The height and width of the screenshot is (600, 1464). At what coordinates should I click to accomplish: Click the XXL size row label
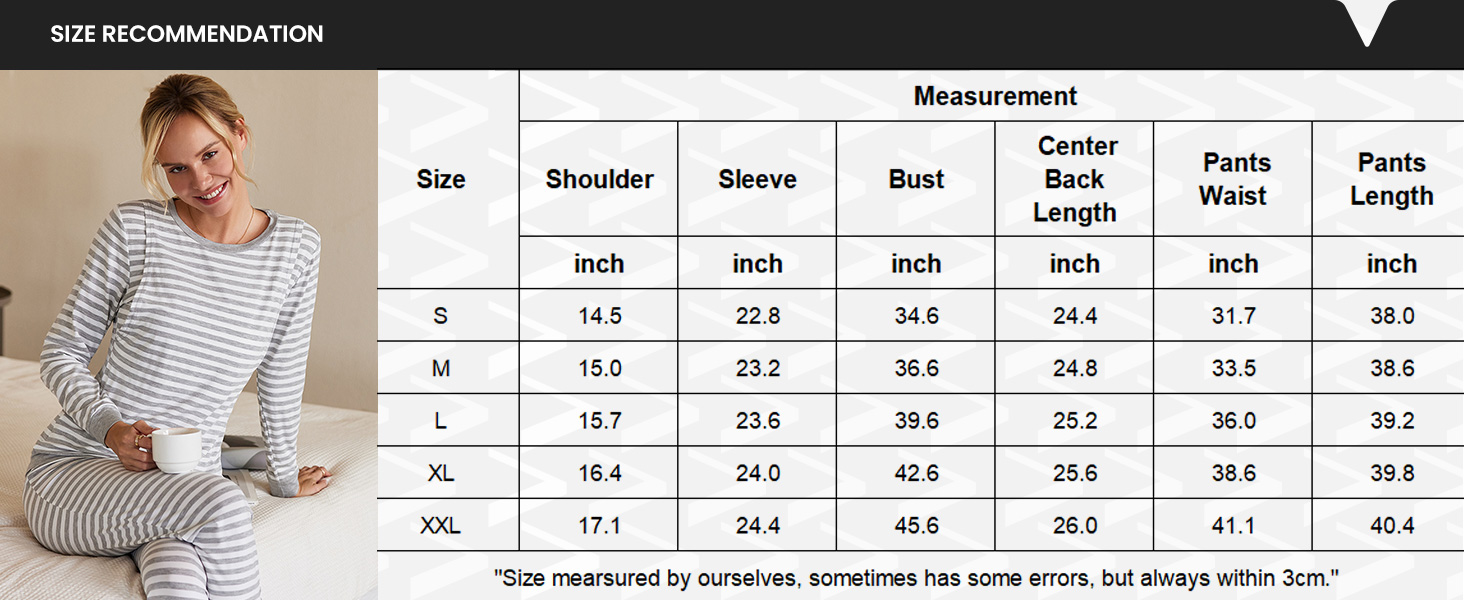click(x=441, y=526)
